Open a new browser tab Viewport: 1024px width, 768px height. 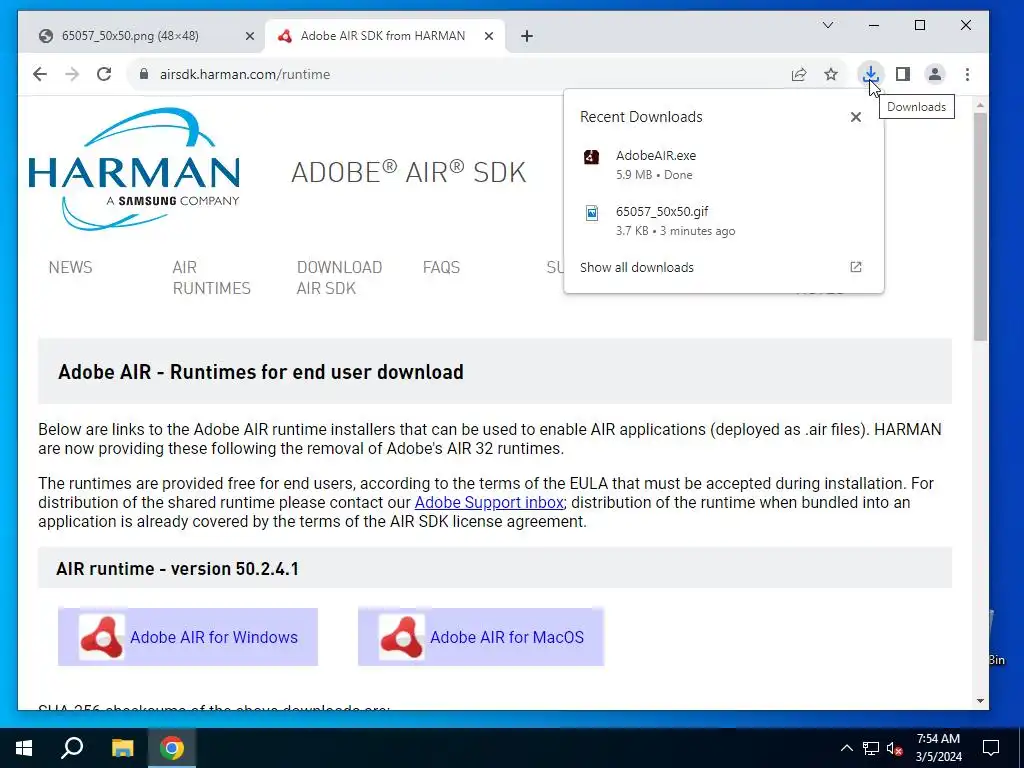pos(527,37)
